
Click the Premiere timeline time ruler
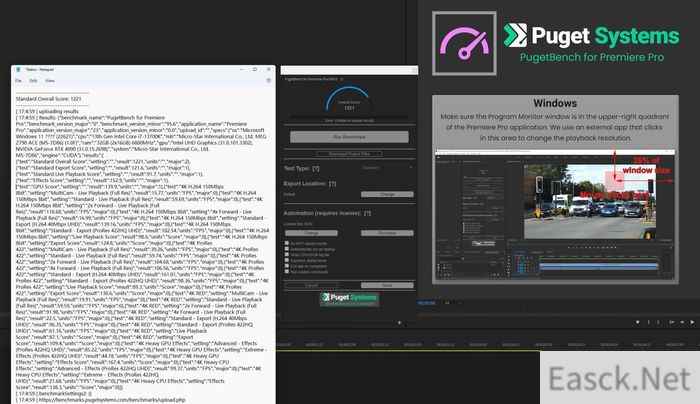487,345
